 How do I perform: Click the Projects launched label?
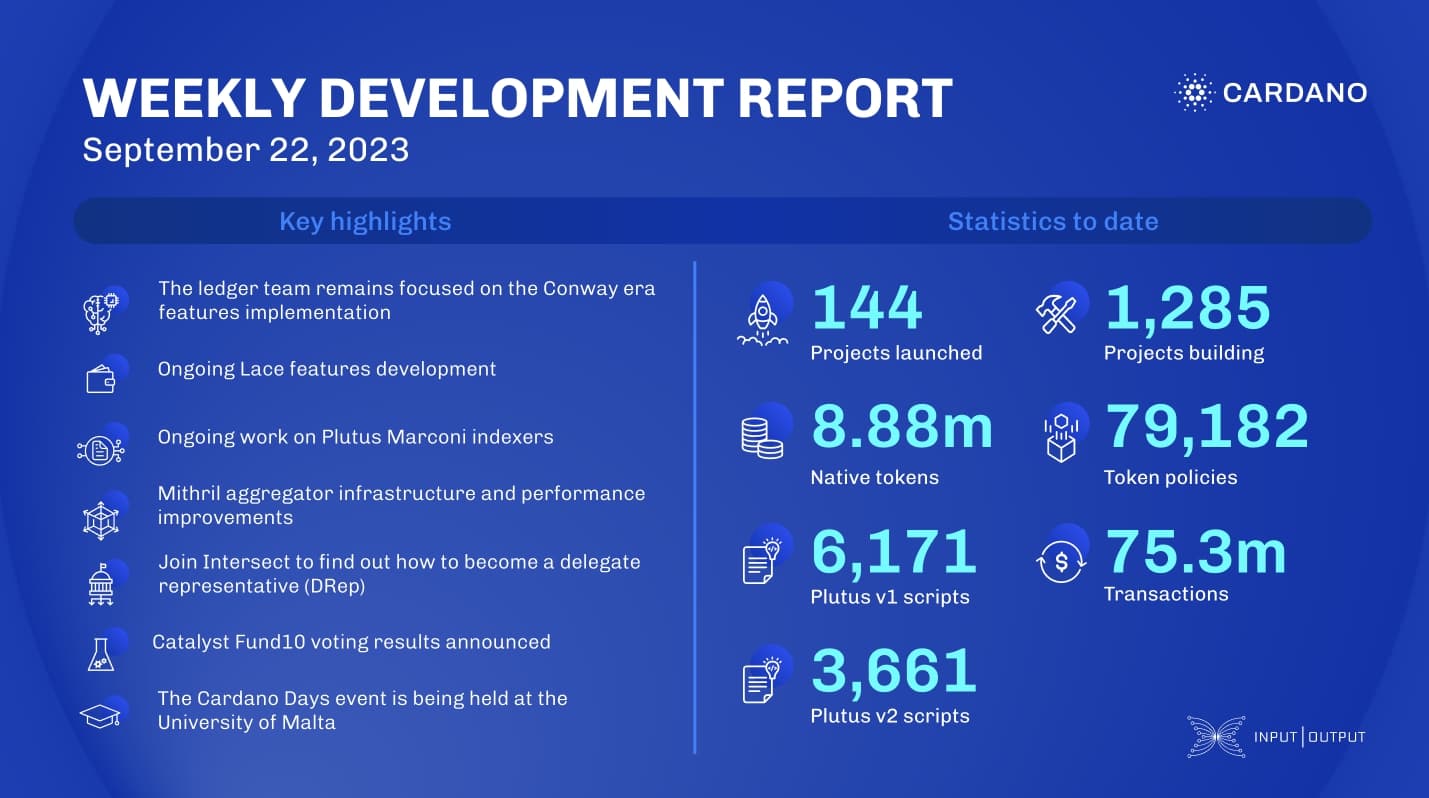896,353
